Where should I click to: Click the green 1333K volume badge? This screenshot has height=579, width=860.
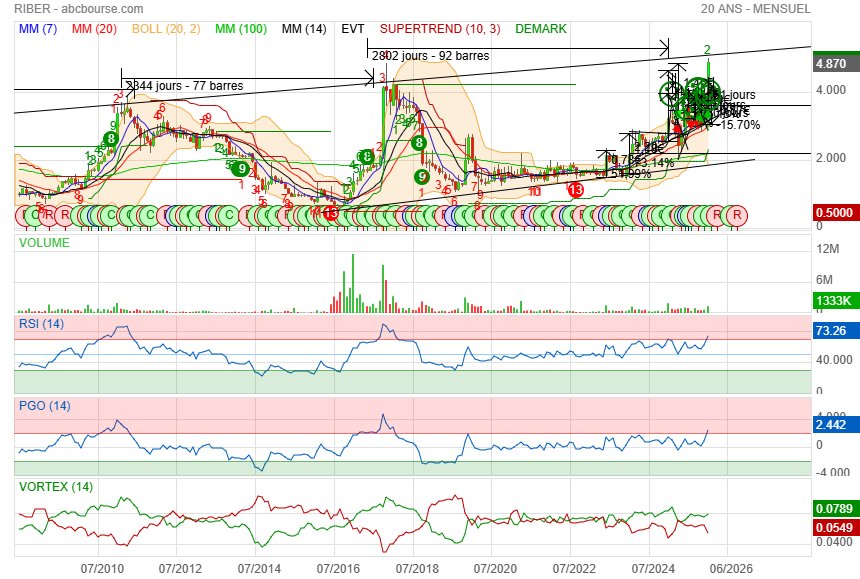[x=835, y=300]
